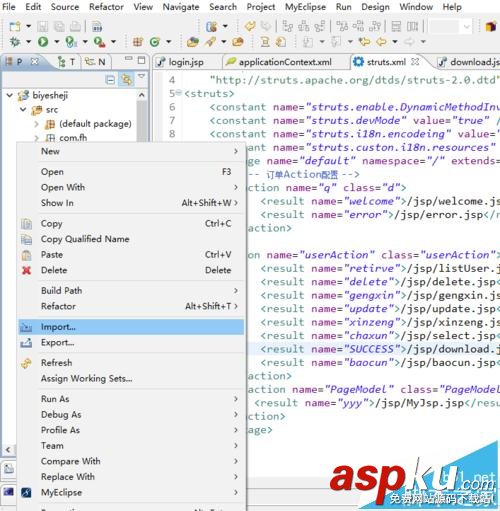Maximize the Package Explorer view
Viewport: 500px width, 511px height.
tap(142, 60)
